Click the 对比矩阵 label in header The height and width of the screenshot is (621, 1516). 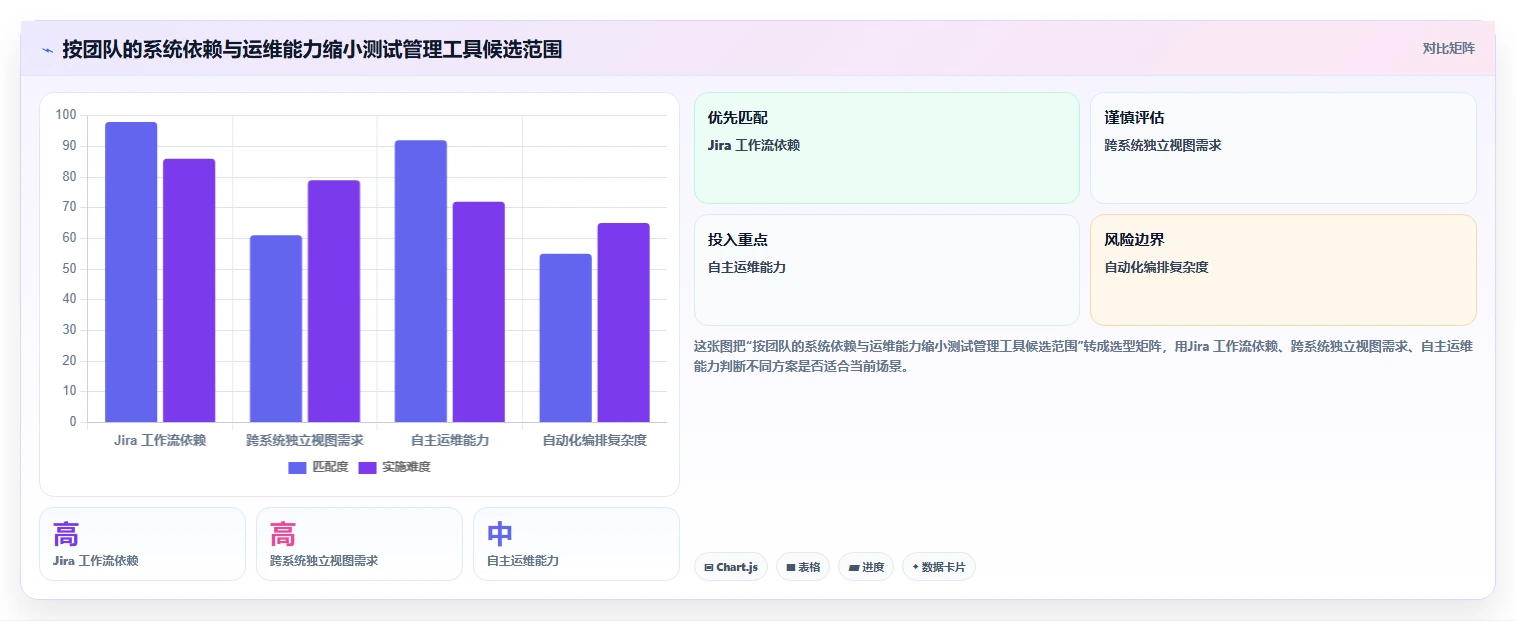click(1448, 48)
